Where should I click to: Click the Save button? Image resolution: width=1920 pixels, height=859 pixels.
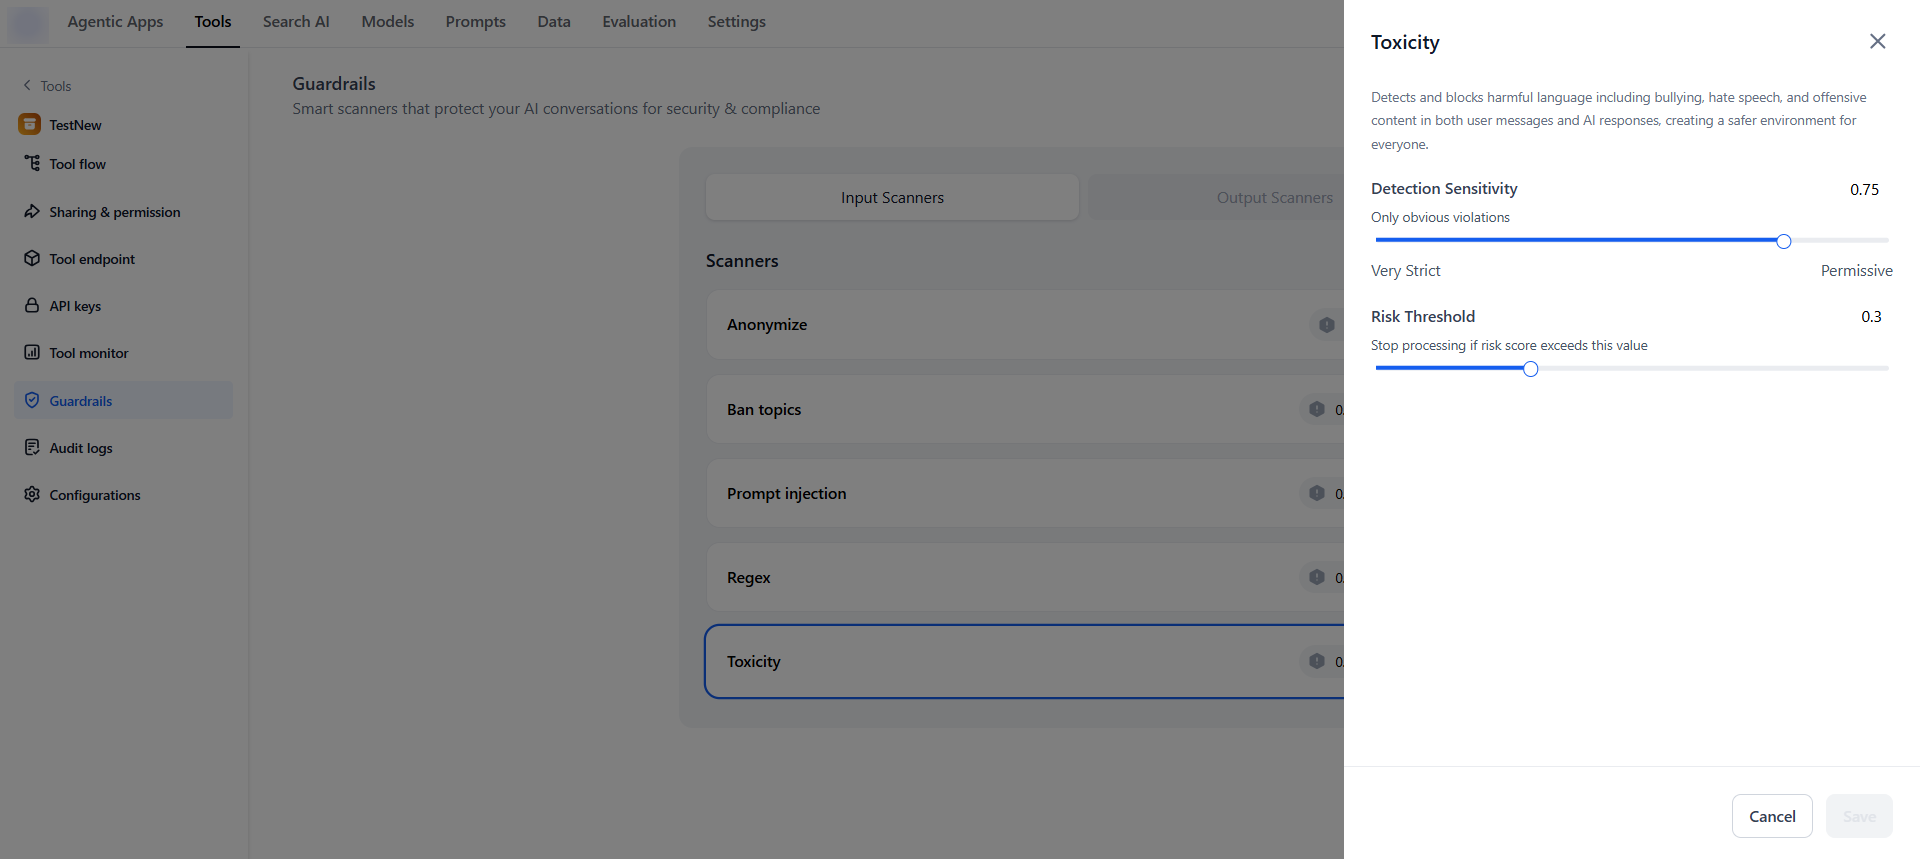click(1858, 816)
